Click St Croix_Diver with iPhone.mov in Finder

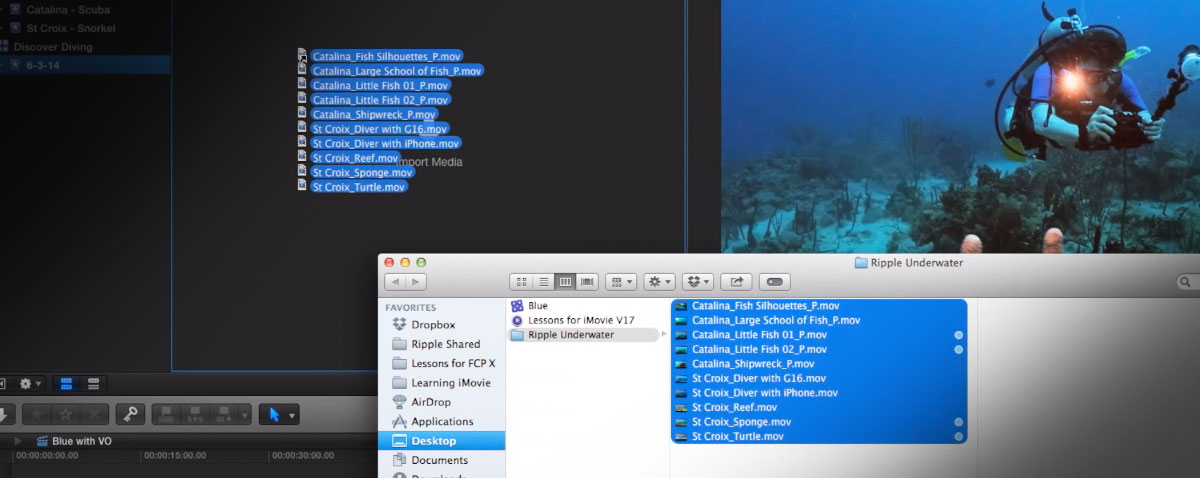764,393
